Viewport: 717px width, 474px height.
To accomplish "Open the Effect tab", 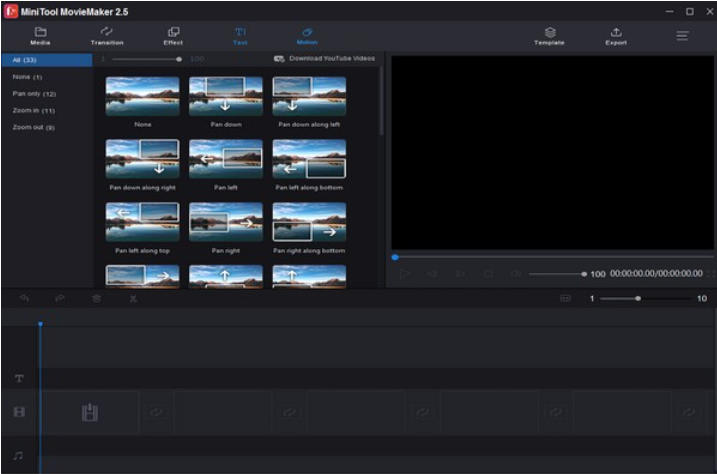I will [173, 36].
